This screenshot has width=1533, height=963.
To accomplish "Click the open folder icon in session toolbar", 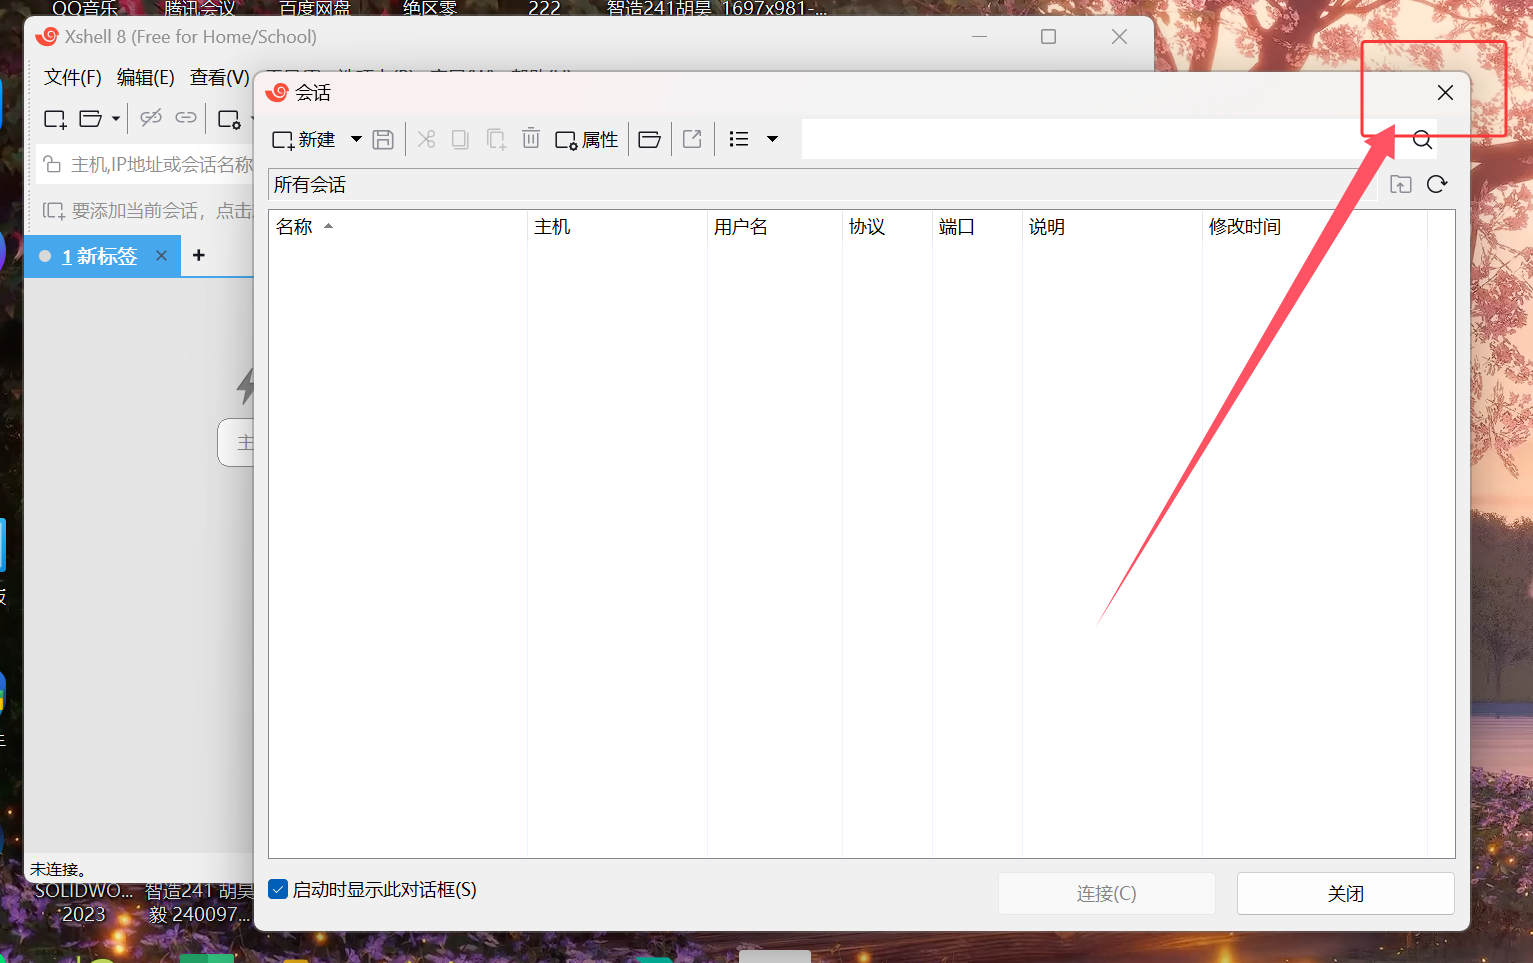I will pyautogui.click(x=649, y=139).
